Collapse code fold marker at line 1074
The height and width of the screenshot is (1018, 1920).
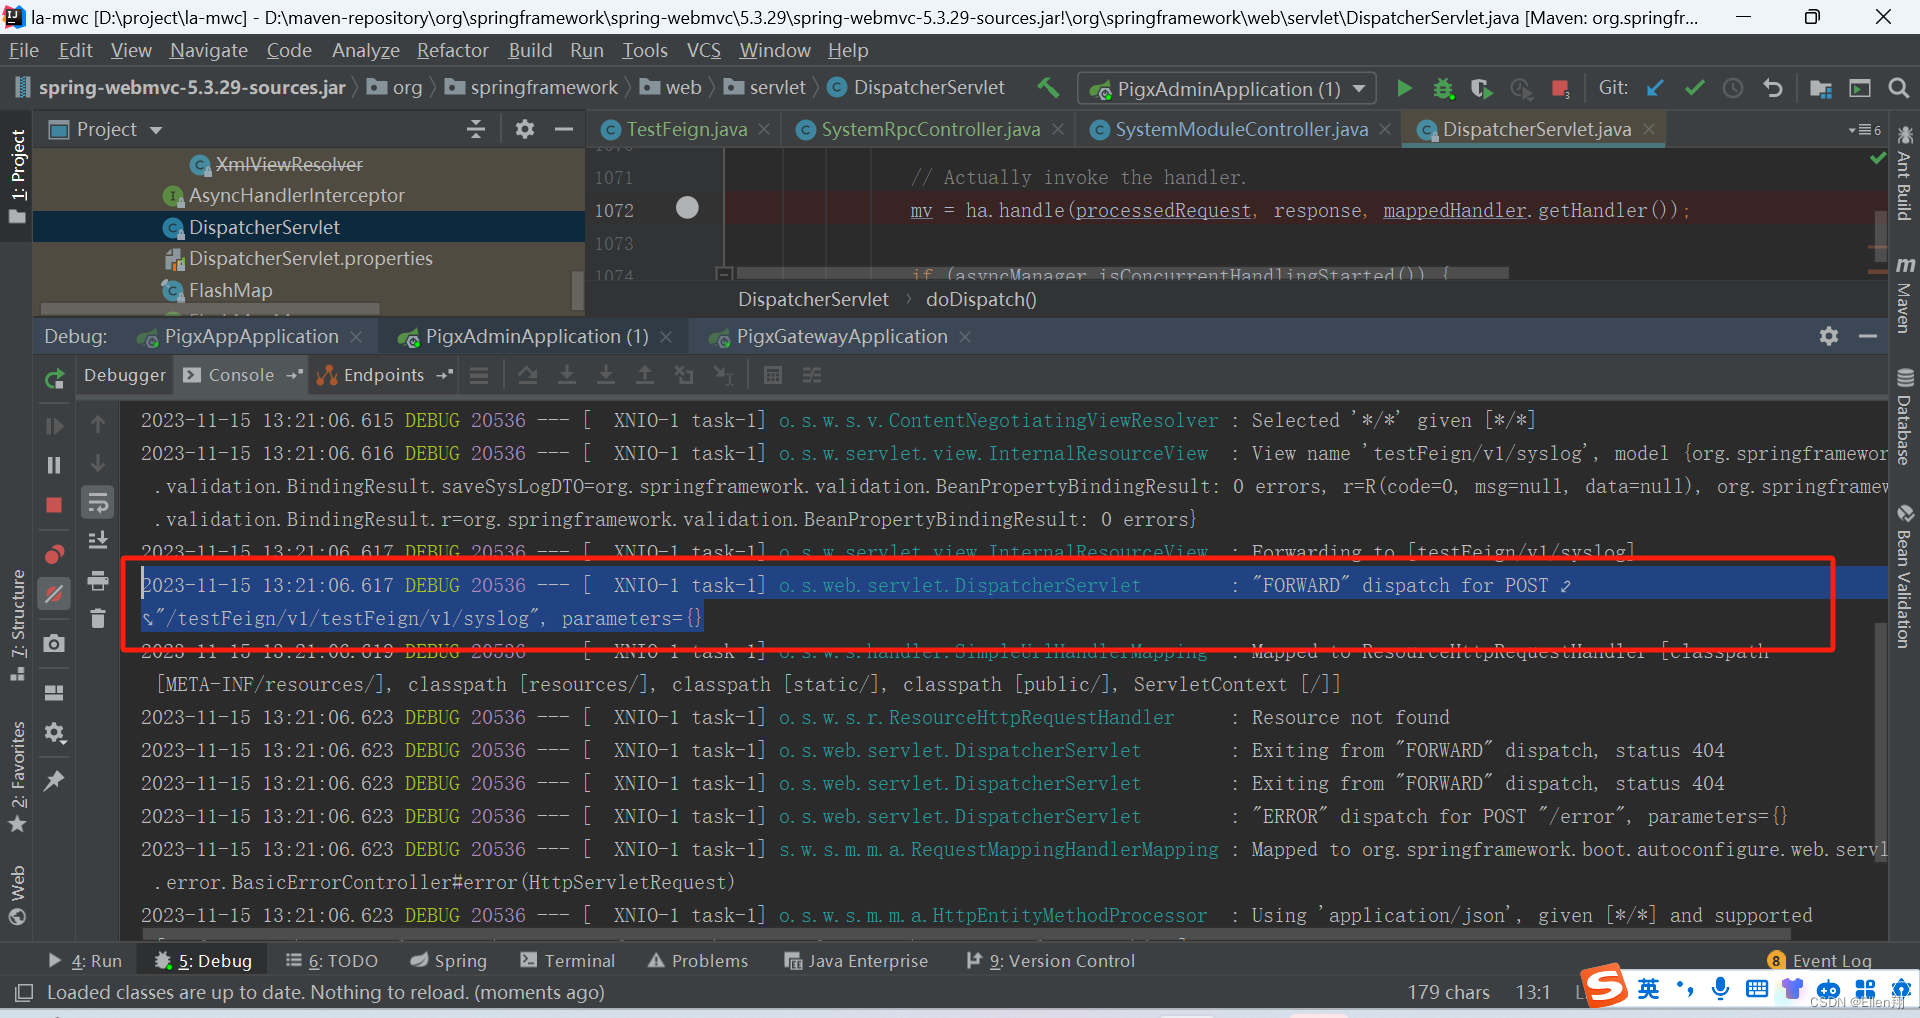coord(725,273)
